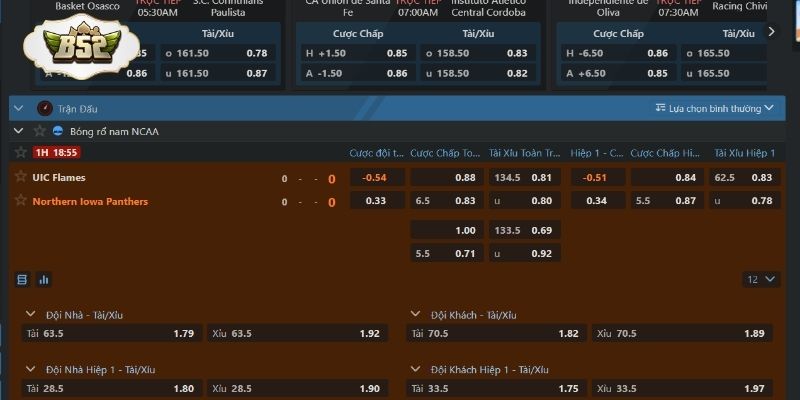Screen dimensions: 800x400
Task: Open the Northern Iowa Panthers team name
Action: point(90,201)
